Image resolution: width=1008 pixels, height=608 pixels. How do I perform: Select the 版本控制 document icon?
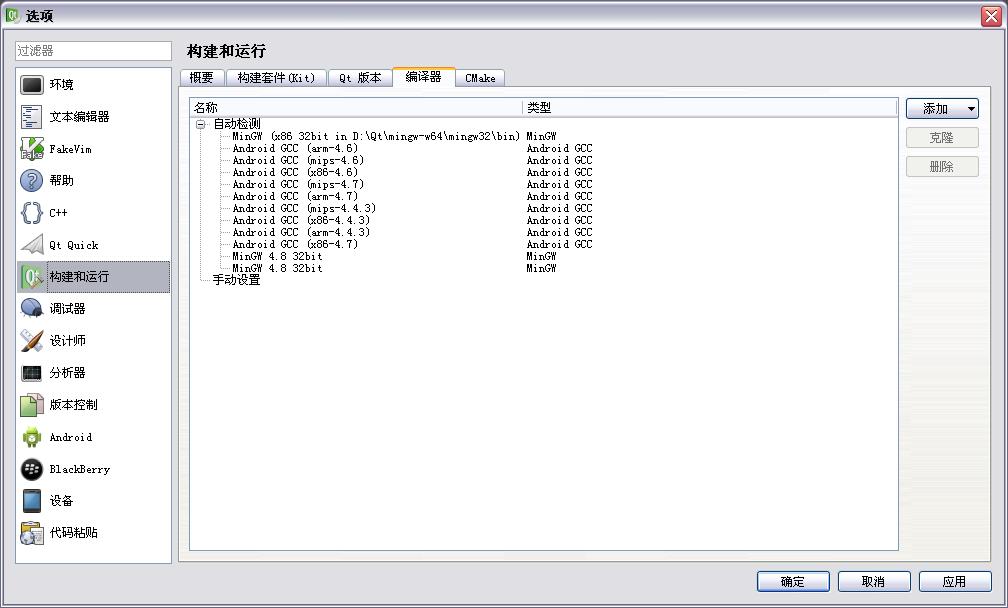tap(32, 405)
